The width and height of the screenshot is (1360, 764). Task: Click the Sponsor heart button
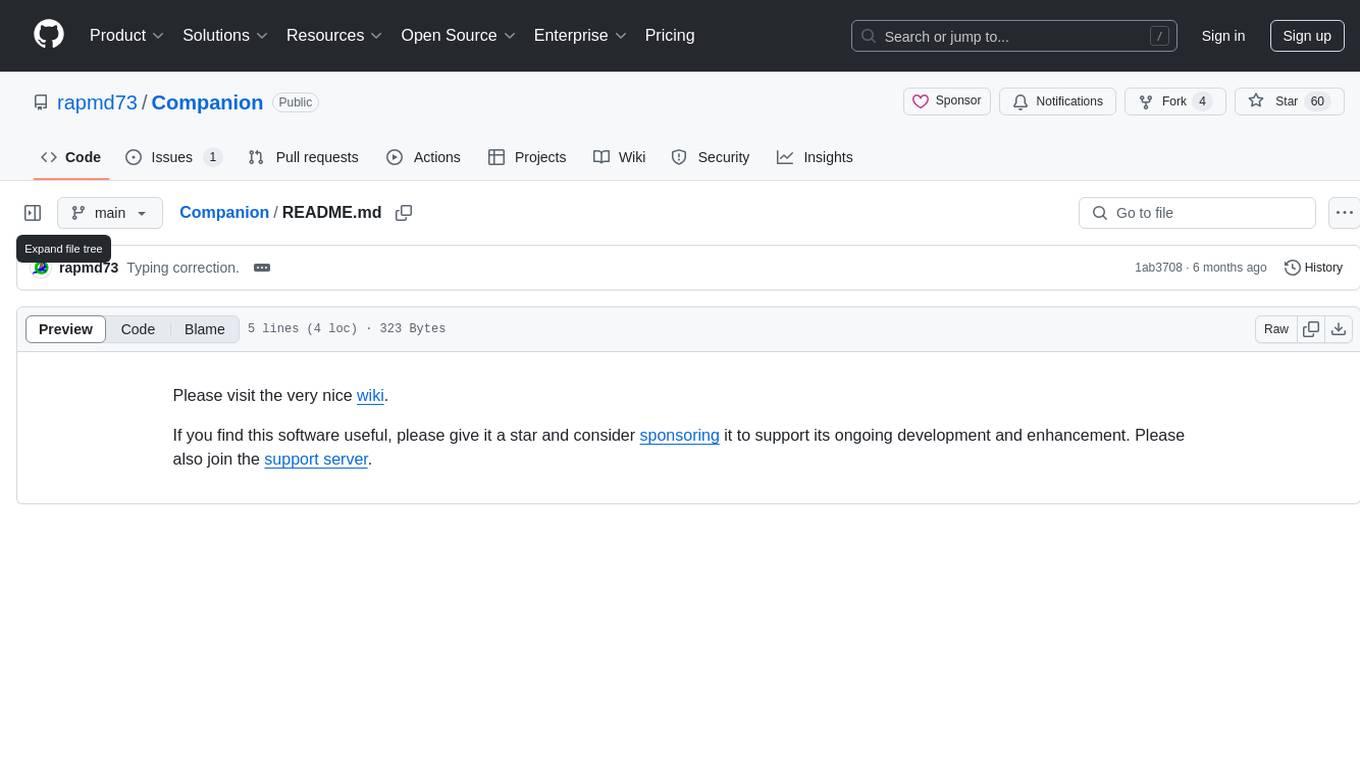[947, 101]
